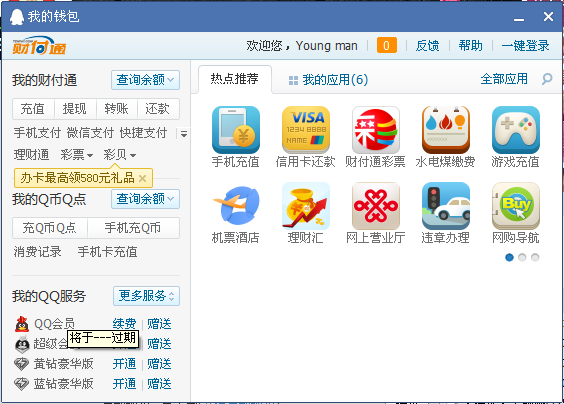Screen dimensions: 564x404
Task: Go to second app page dot
Action: coord(522,257)
